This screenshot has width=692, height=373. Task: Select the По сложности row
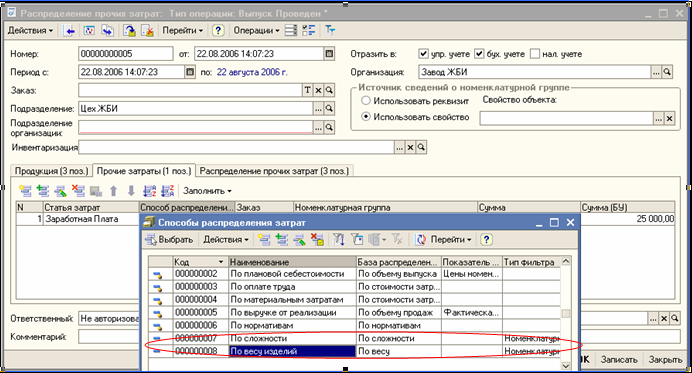pyautogui.click(x=354, y=339)
